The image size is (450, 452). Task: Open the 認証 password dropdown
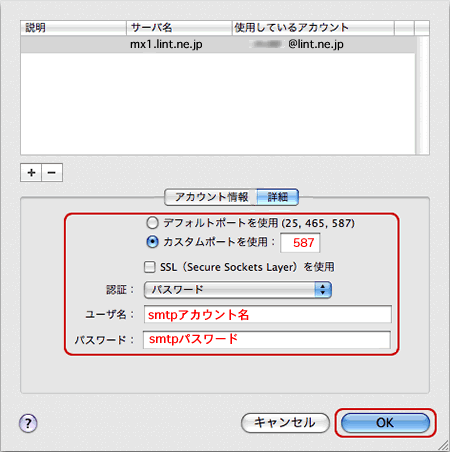238,290
